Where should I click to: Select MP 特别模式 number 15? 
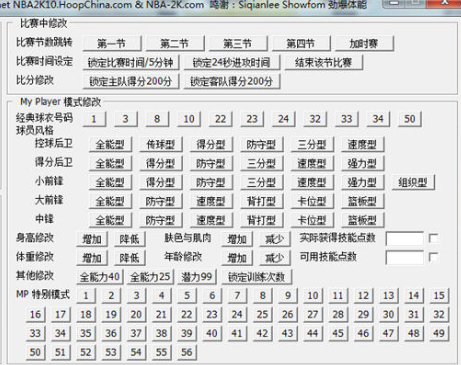[439, 296]
